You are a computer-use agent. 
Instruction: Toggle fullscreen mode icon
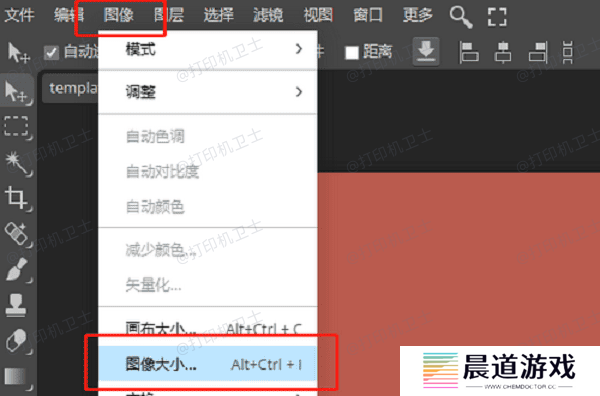click(497, 17)
